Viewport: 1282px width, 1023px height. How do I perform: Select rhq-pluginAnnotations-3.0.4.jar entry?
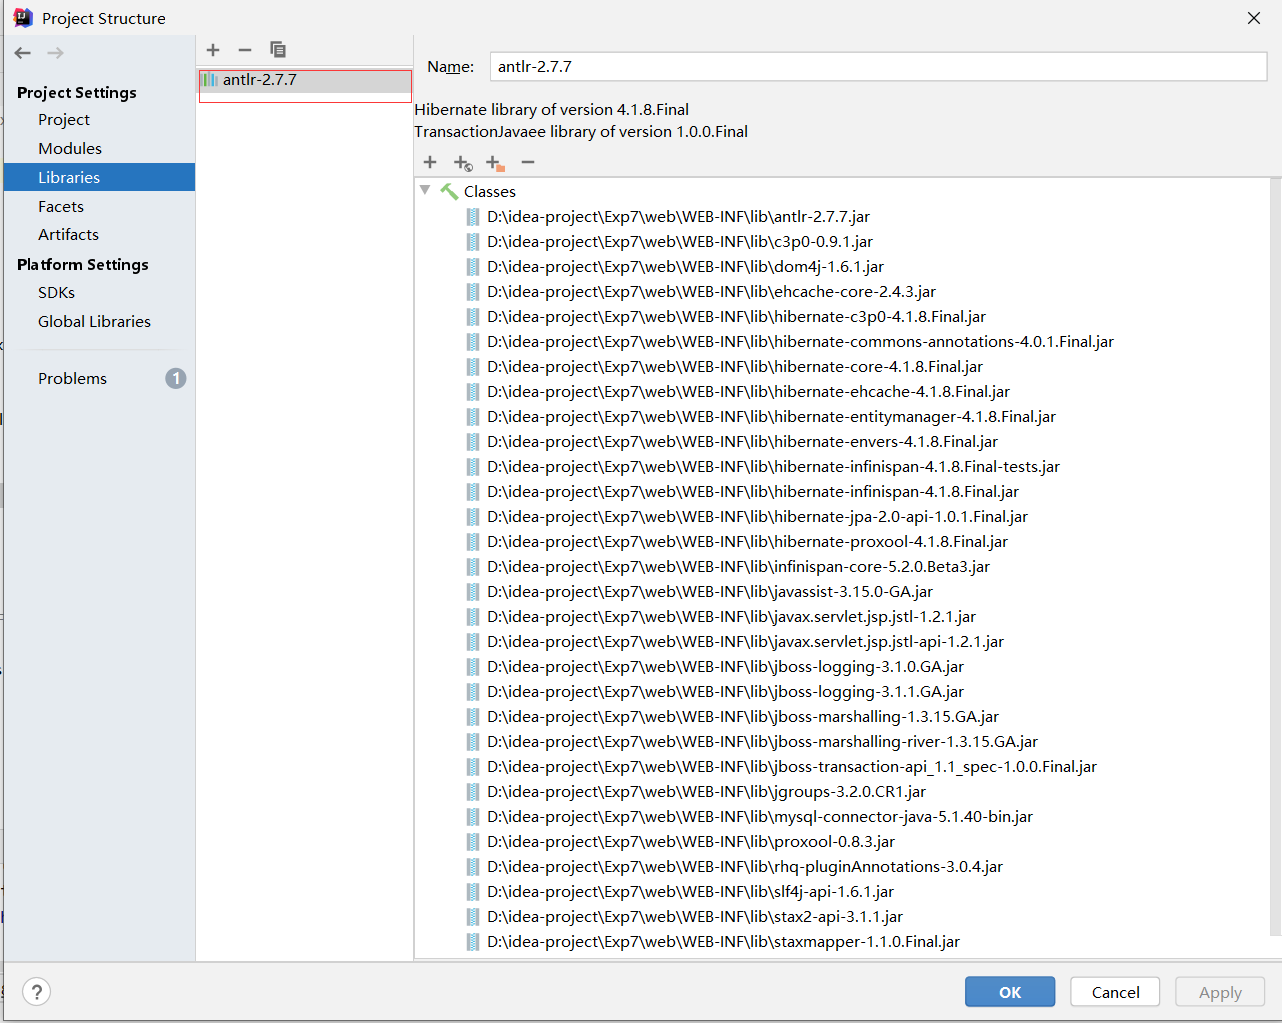pyautogui.click(x=745, y=867)
